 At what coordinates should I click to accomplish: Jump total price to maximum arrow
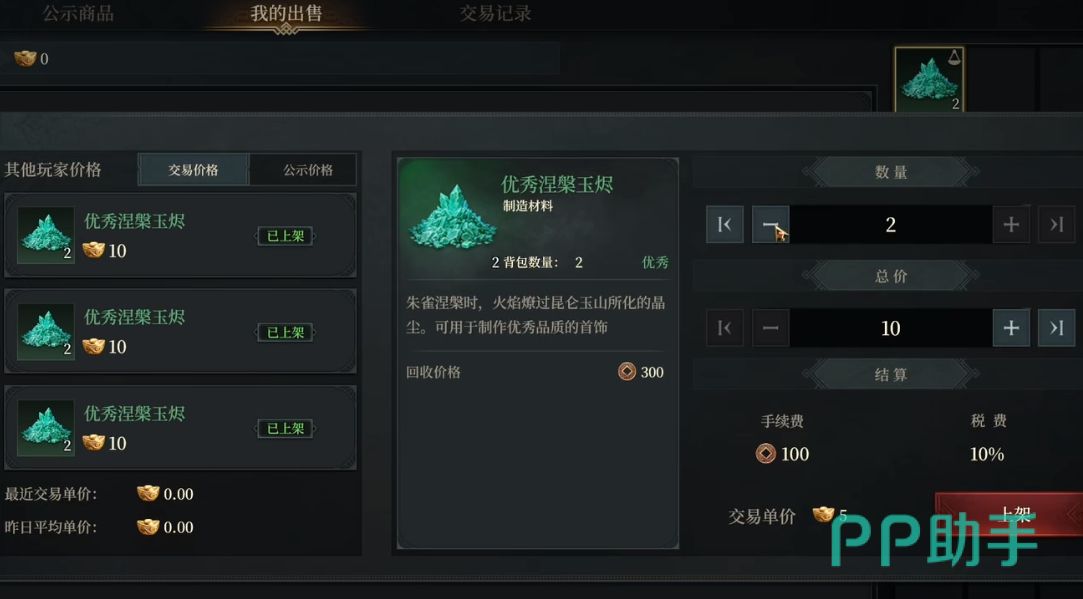pyautogui.click(x=1056, y=328)
